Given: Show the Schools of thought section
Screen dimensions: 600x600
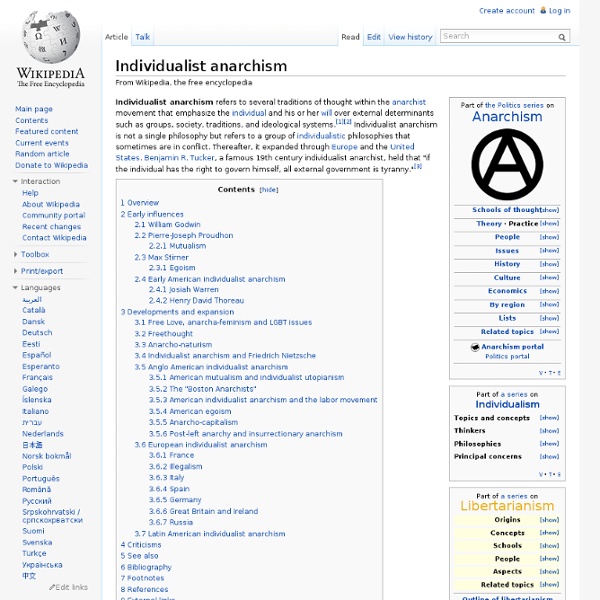Looking at the screenshot, I should pyautogui.click(x=550, y=210).
